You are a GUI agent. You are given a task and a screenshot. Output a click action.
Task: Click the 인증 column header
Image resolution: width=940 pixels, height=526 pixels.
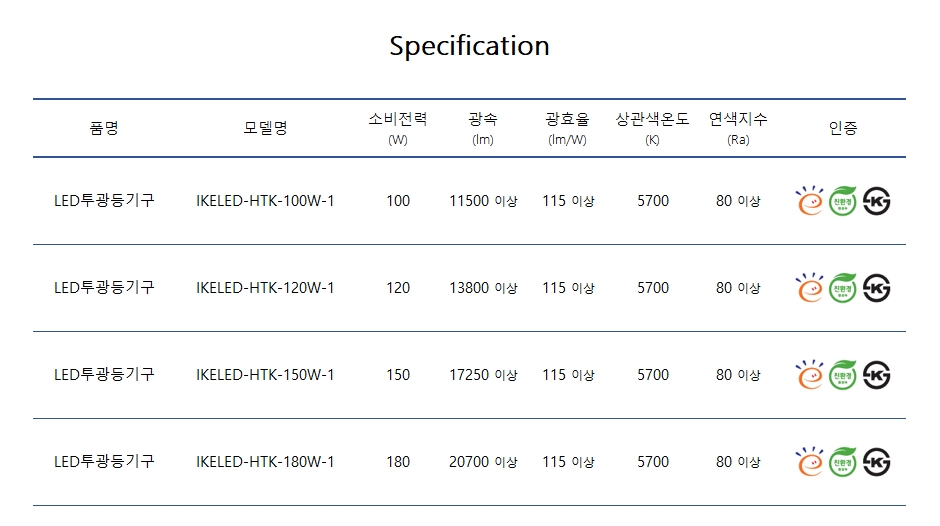[x=843, y=128]
